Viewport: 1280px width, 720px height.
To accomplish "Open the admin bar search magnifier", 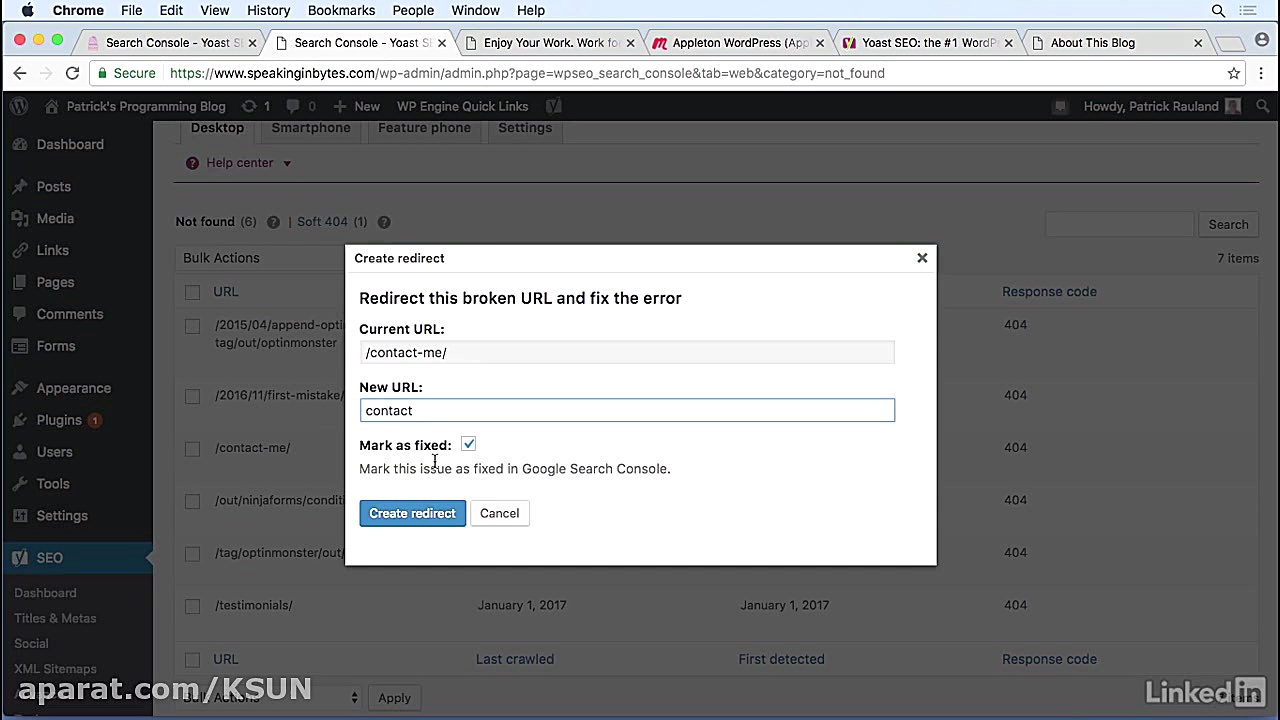I will pos(1263,106).
